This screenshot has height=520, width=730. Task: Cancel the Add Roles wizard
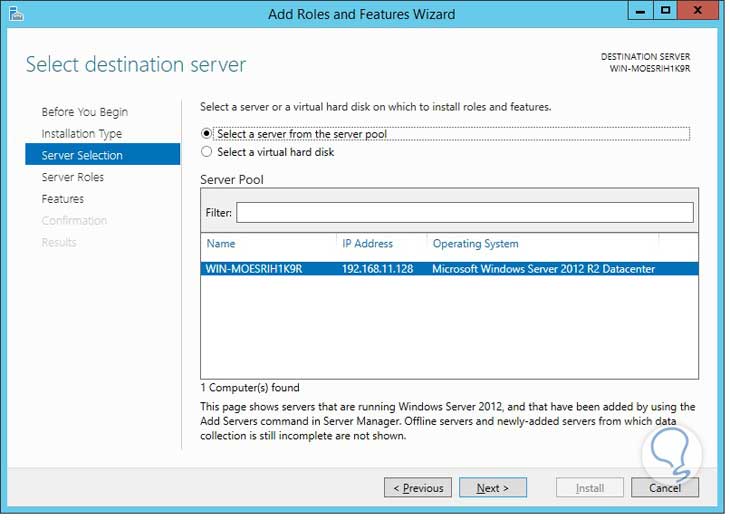pyautogui.click(x=665, y=488)
